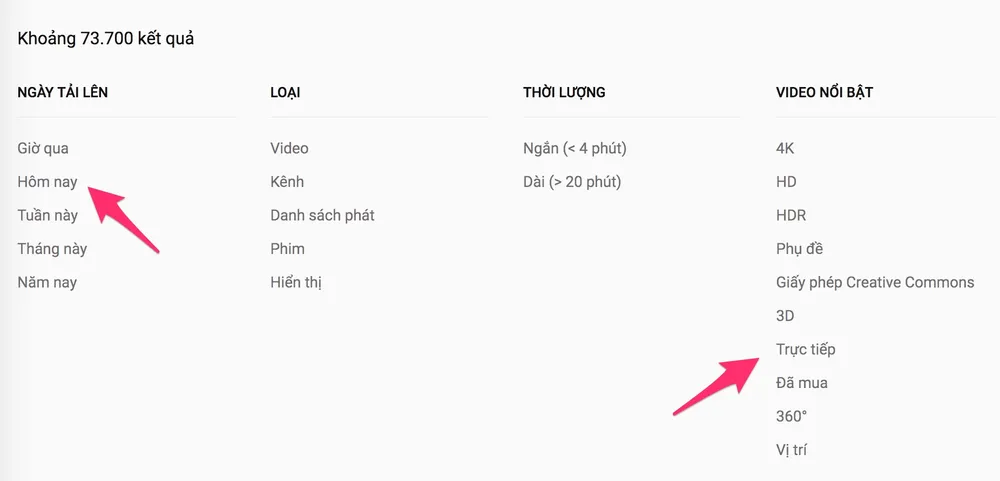This screenshot has height=481, width=1000.
Task: Choose duration "Dài (> 20 phút)"
Action: click(x=572, y=182)
